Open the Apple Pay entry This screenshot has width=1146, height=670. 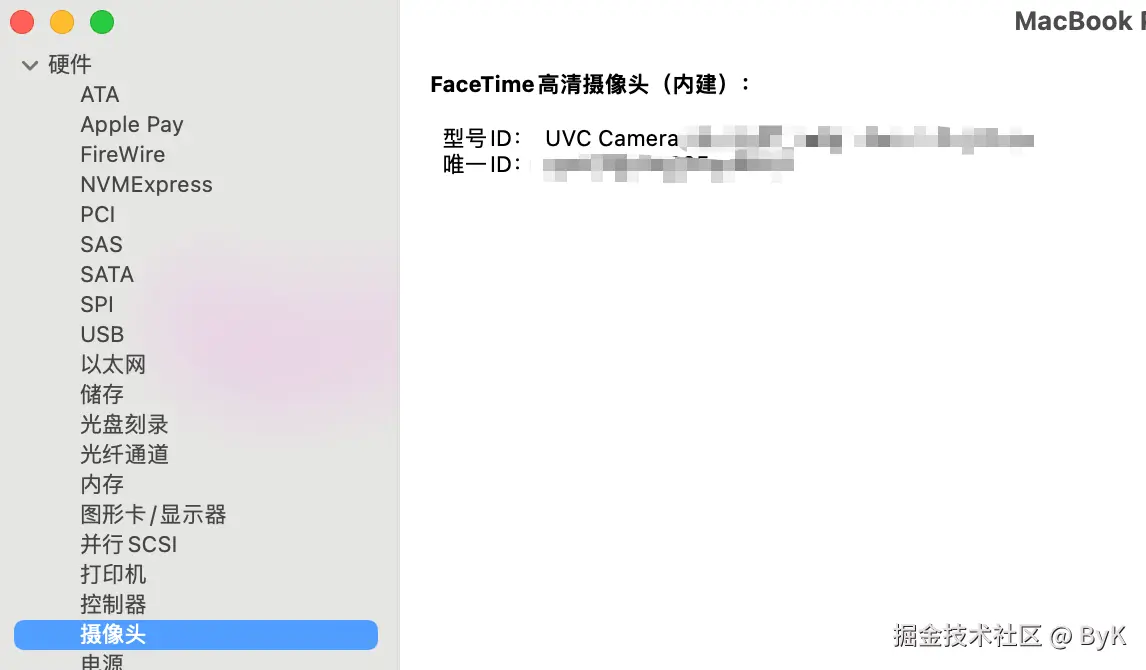132,125
